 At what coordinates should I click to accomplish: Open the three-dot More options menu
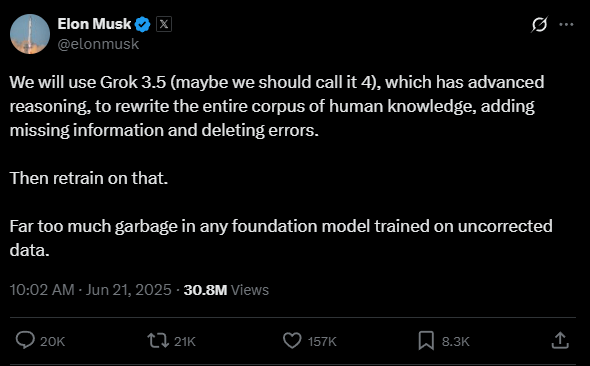566,25
